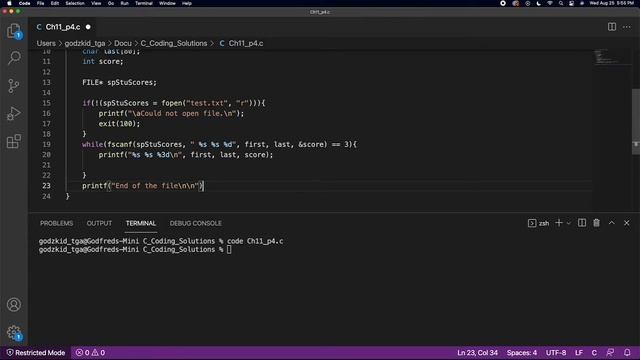Show errors and warnings count in status bar
The height and width of the screenshot is (360, 640).
90,353
